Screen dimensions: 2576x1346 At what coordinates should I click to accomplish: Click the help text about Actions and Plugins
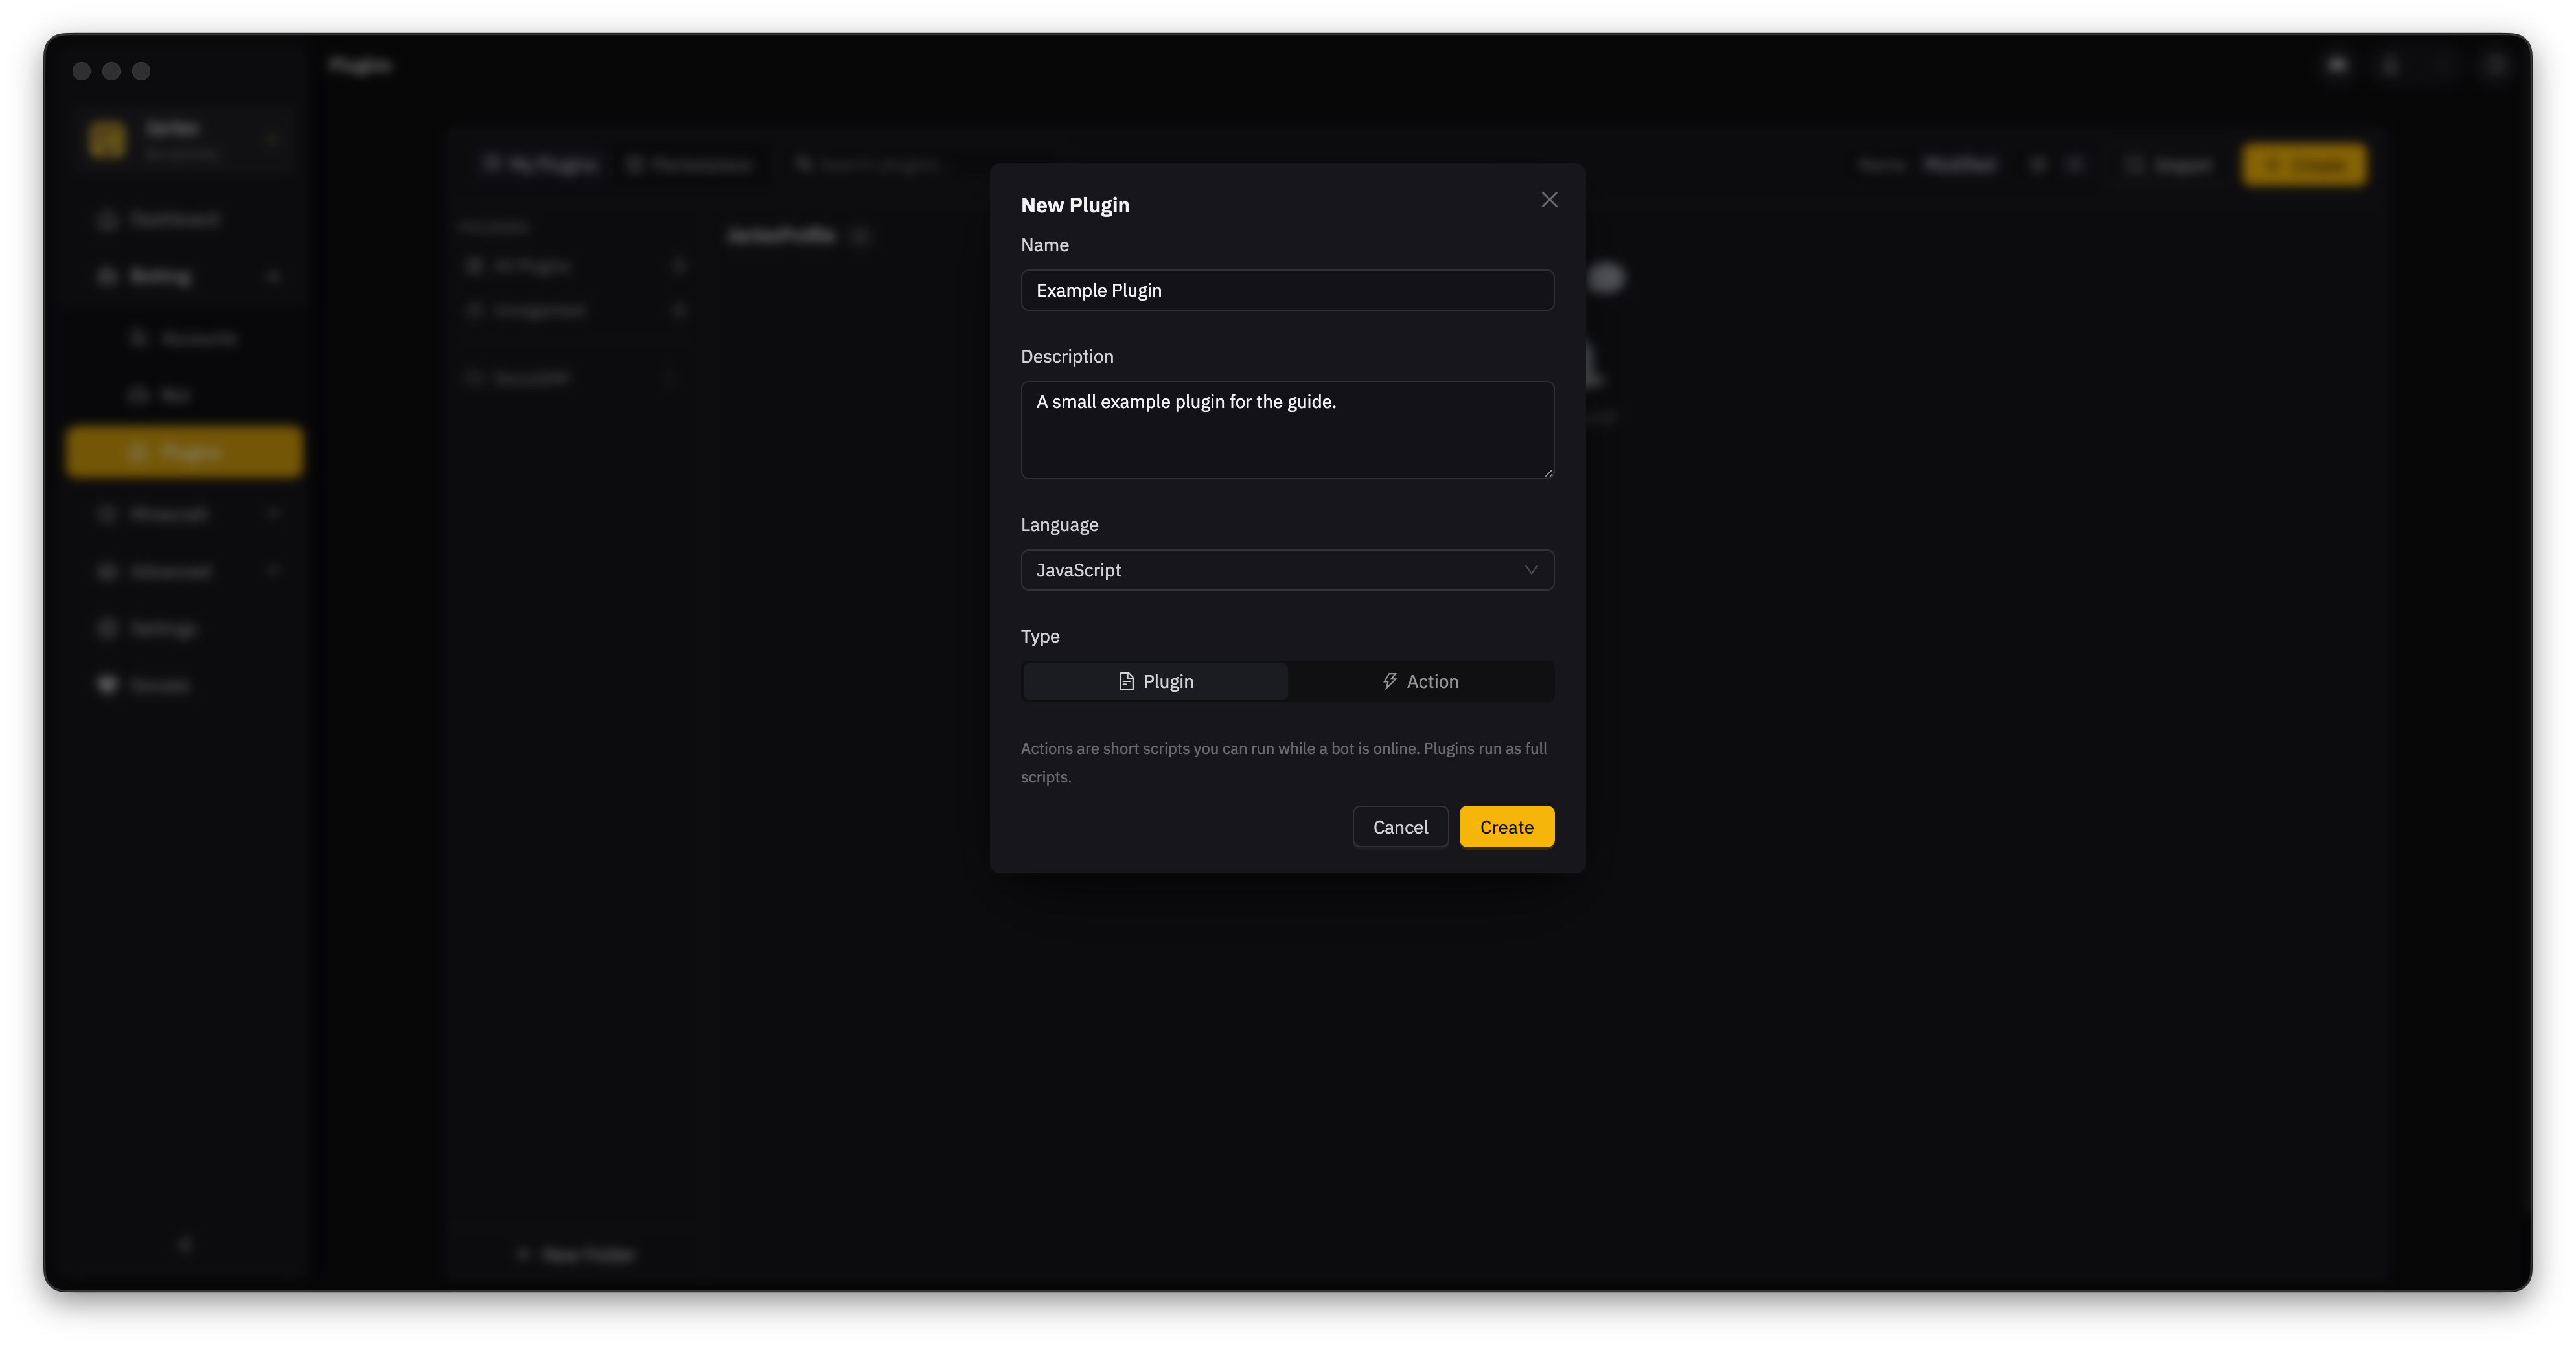coord(1284,762)
